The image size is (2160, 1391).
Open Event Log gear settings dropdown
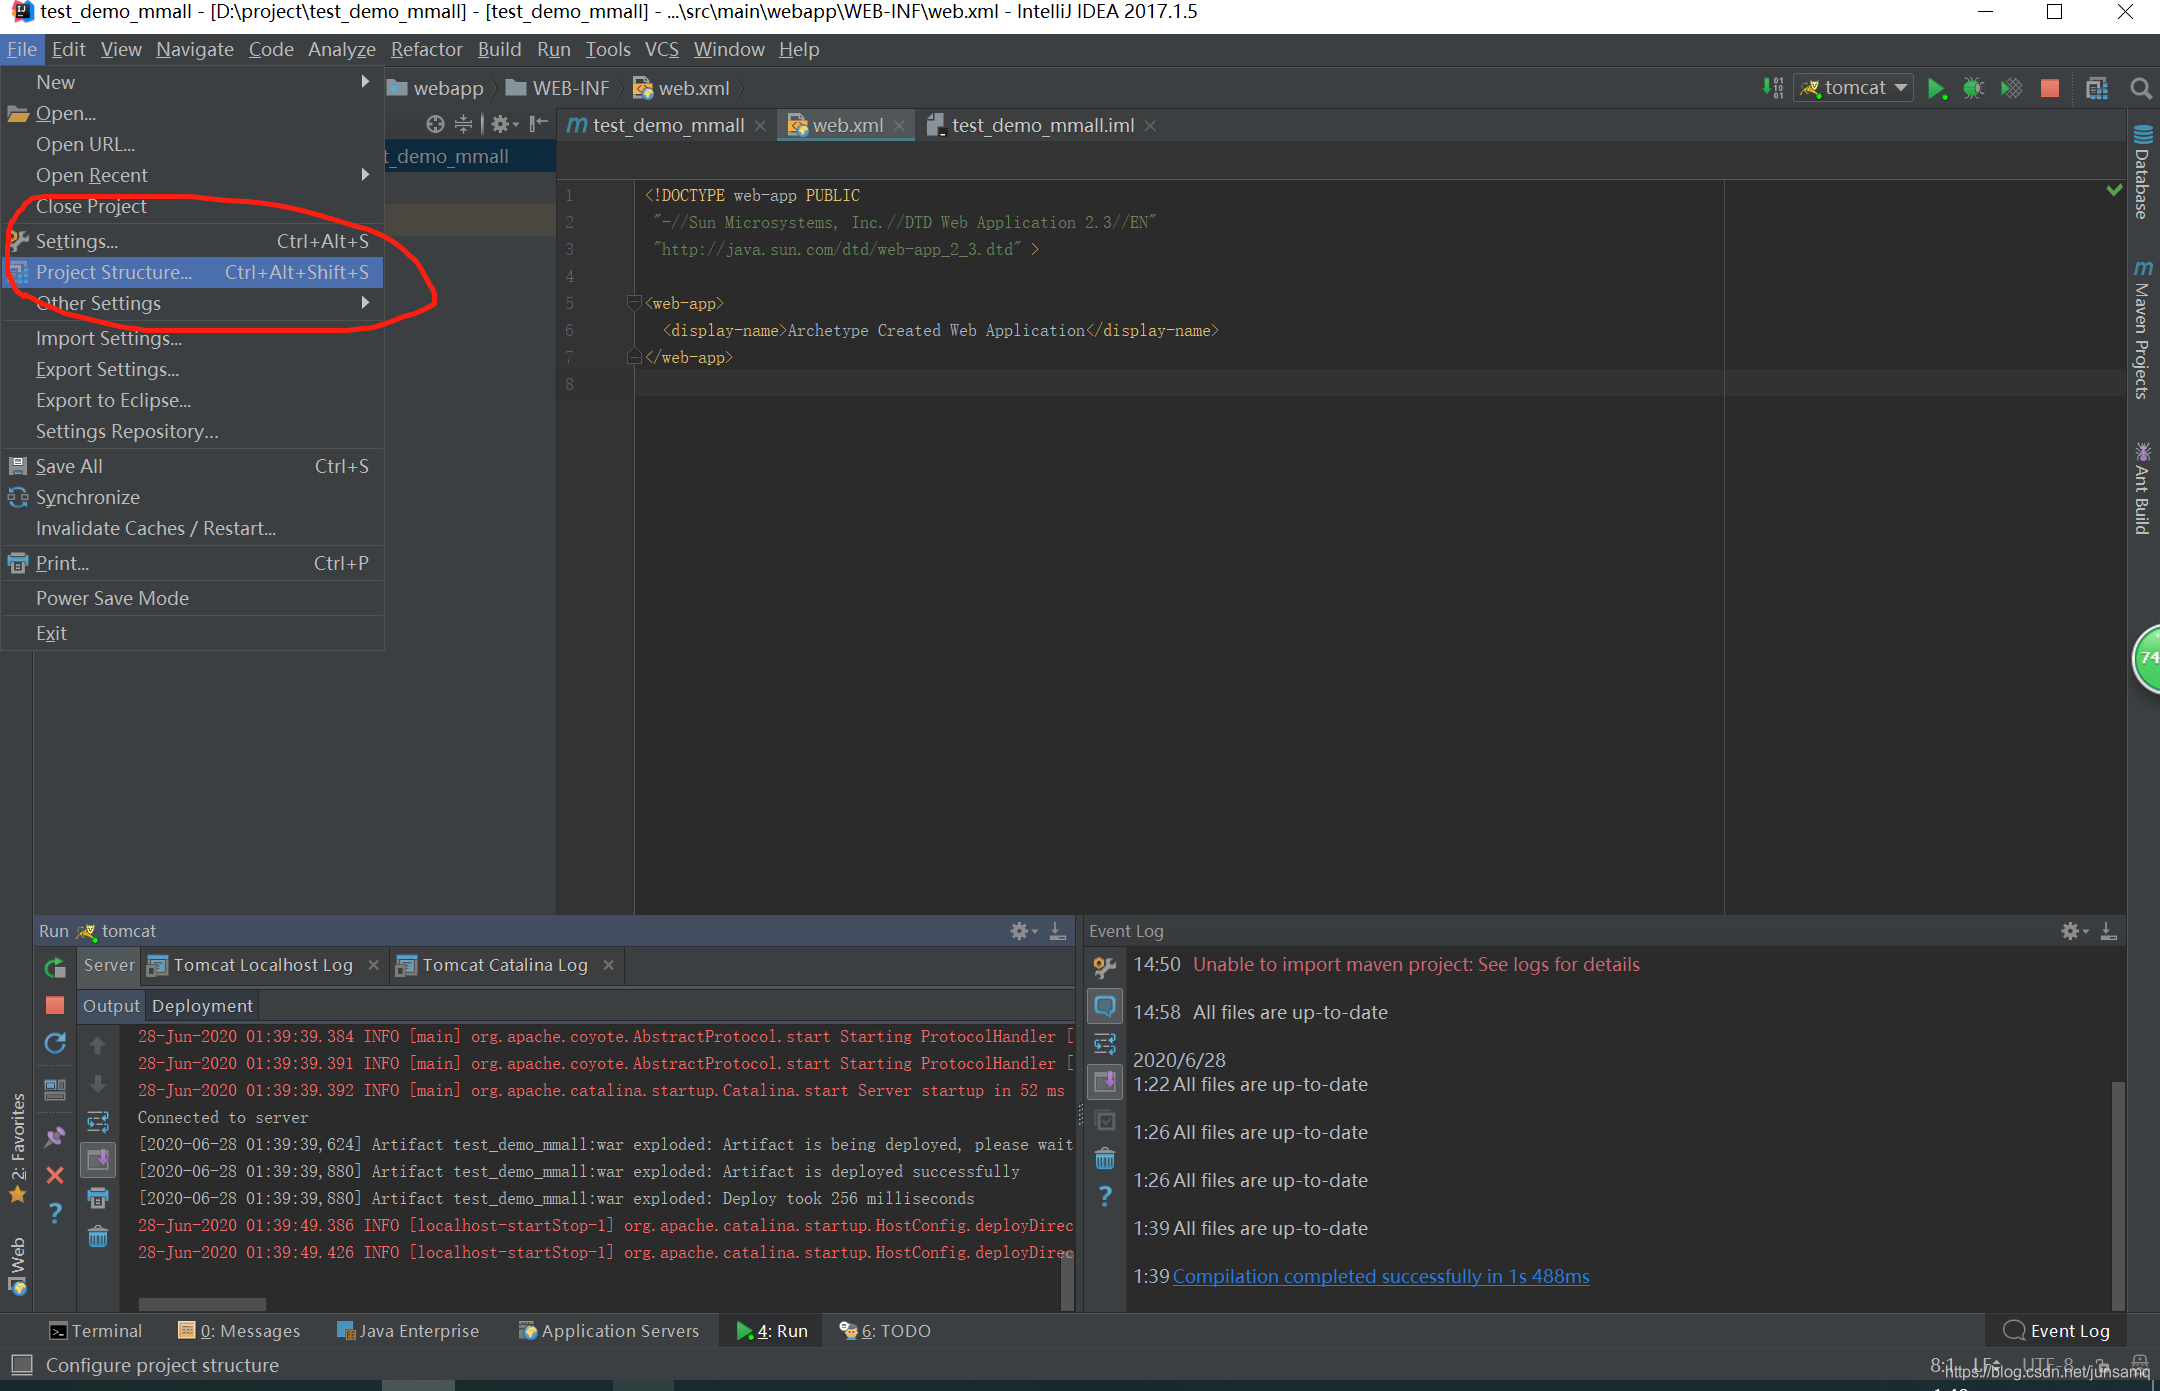click(2074, 931)
